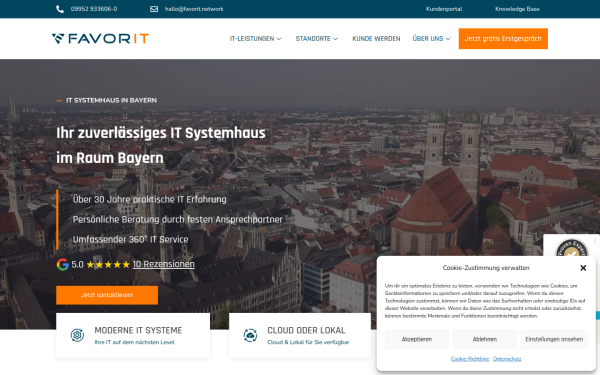Open the Kunde werden menu item
This screenshot has width=600, height=375.
point(376,39)
